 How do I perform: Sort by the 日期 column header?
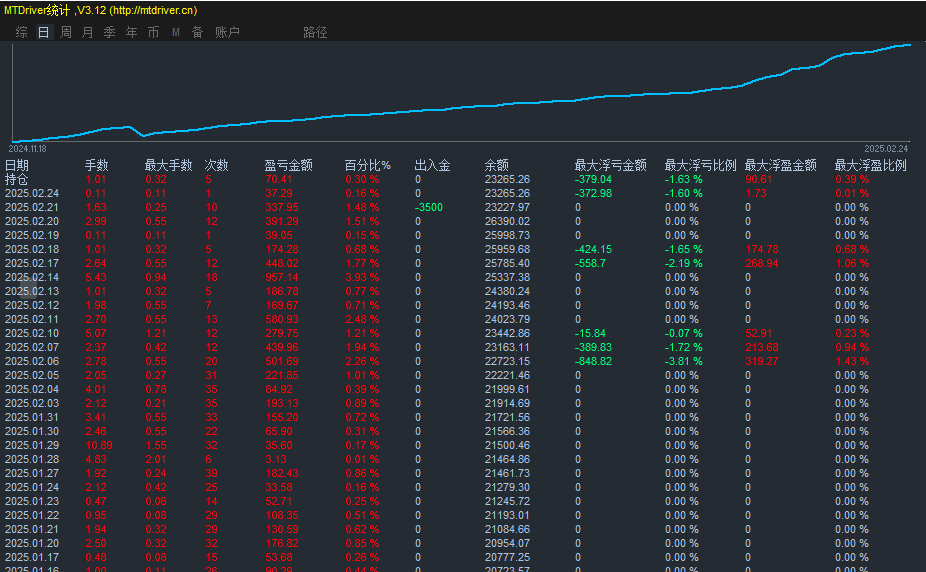(17, 165)
